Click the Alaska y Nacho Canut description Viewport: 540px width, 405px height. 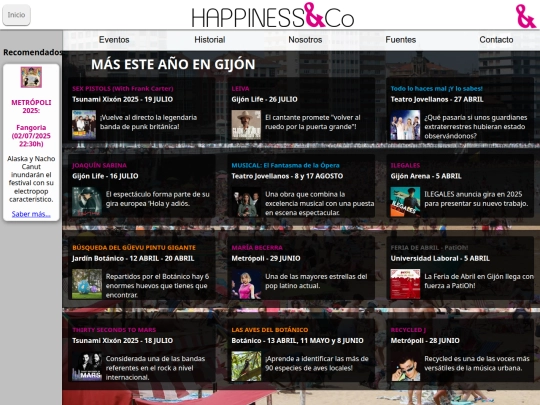point(31,179)
